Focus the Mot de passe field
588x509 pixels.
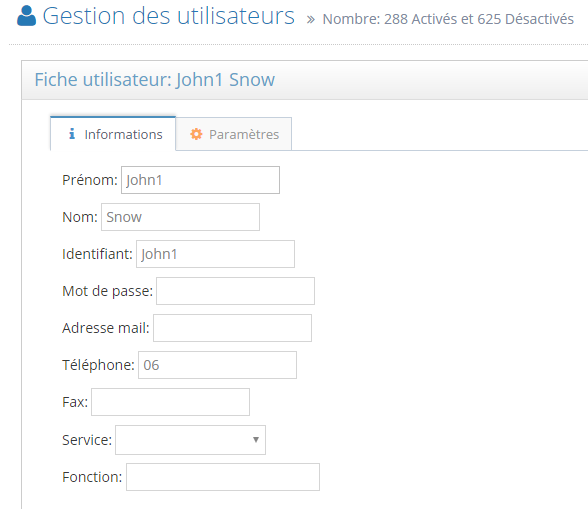236,291
